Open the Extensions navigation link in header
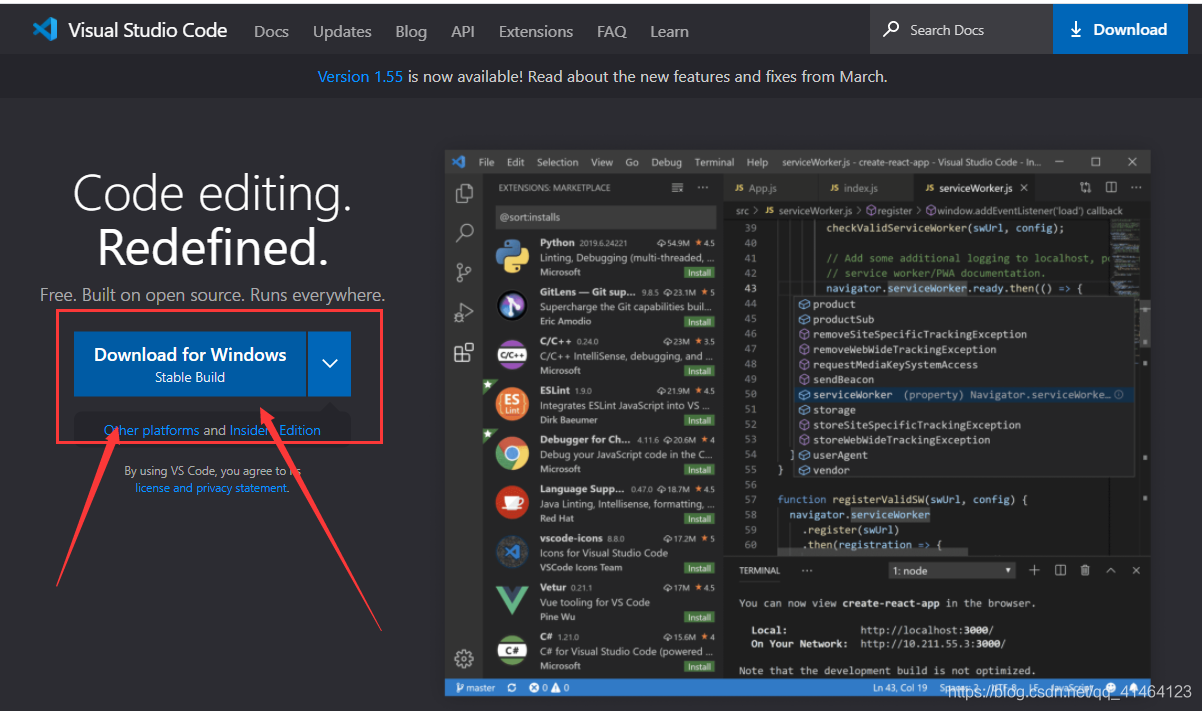The image size is (1202, 711). pyautogui.click(x=536, y=31)
